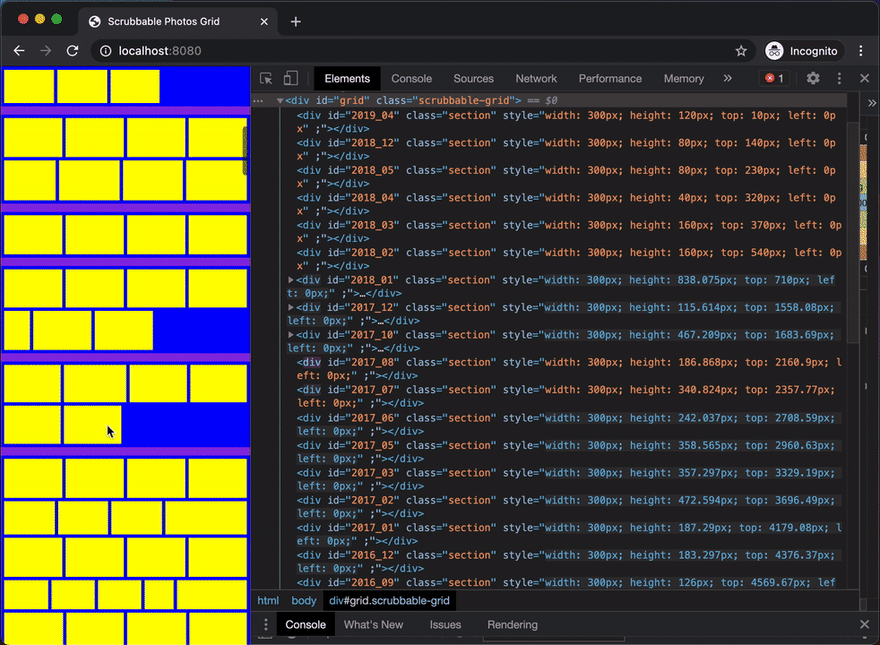
Task: Open DevTools settings gear
Action: pos(813,79)
